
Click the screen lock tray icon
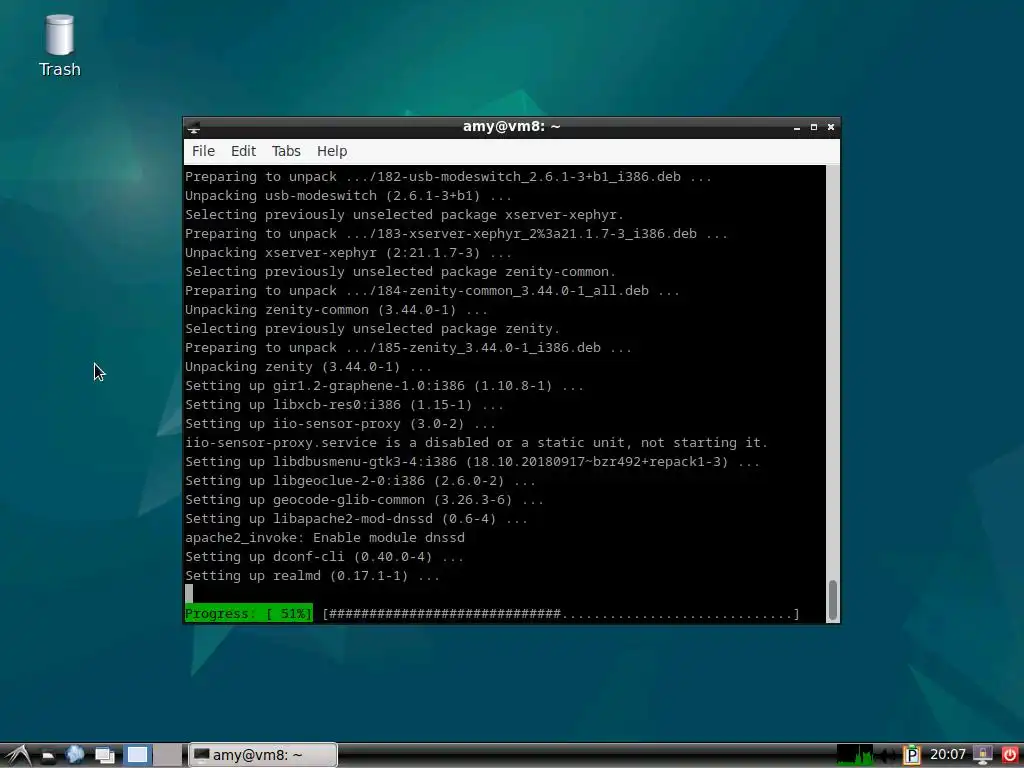click(983, 756)
